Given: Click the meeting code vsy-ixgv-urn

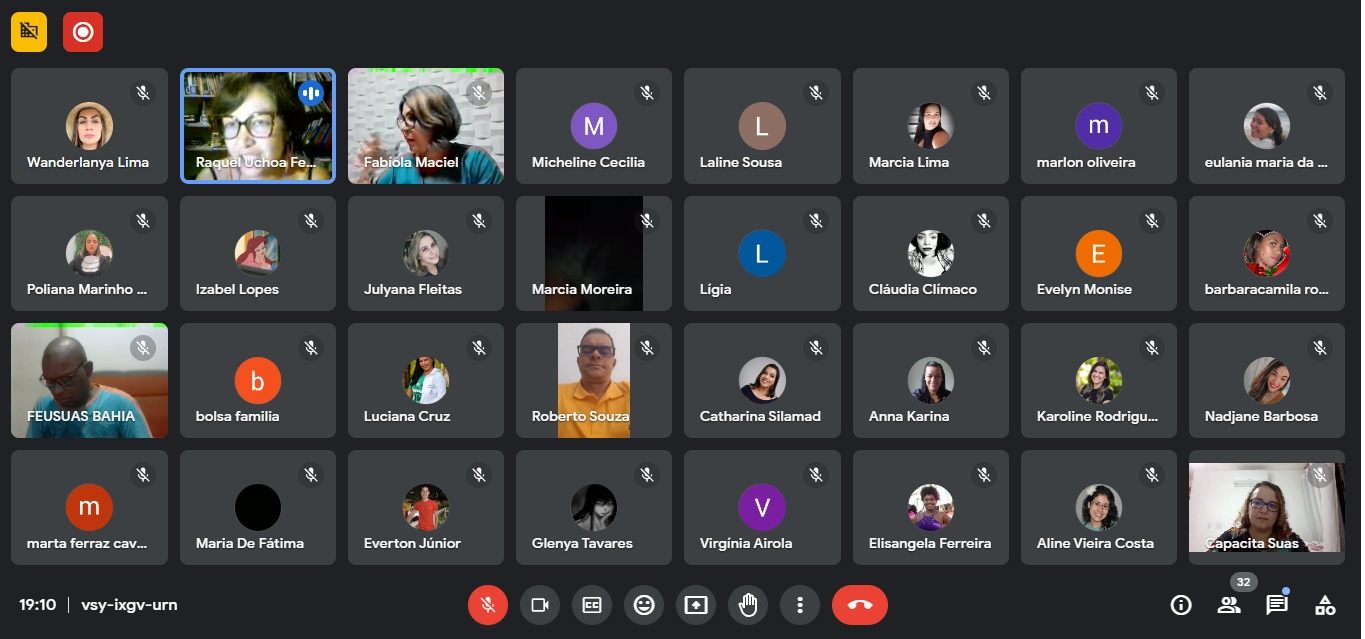Looking at the screenshot, I should pos(129,605).
